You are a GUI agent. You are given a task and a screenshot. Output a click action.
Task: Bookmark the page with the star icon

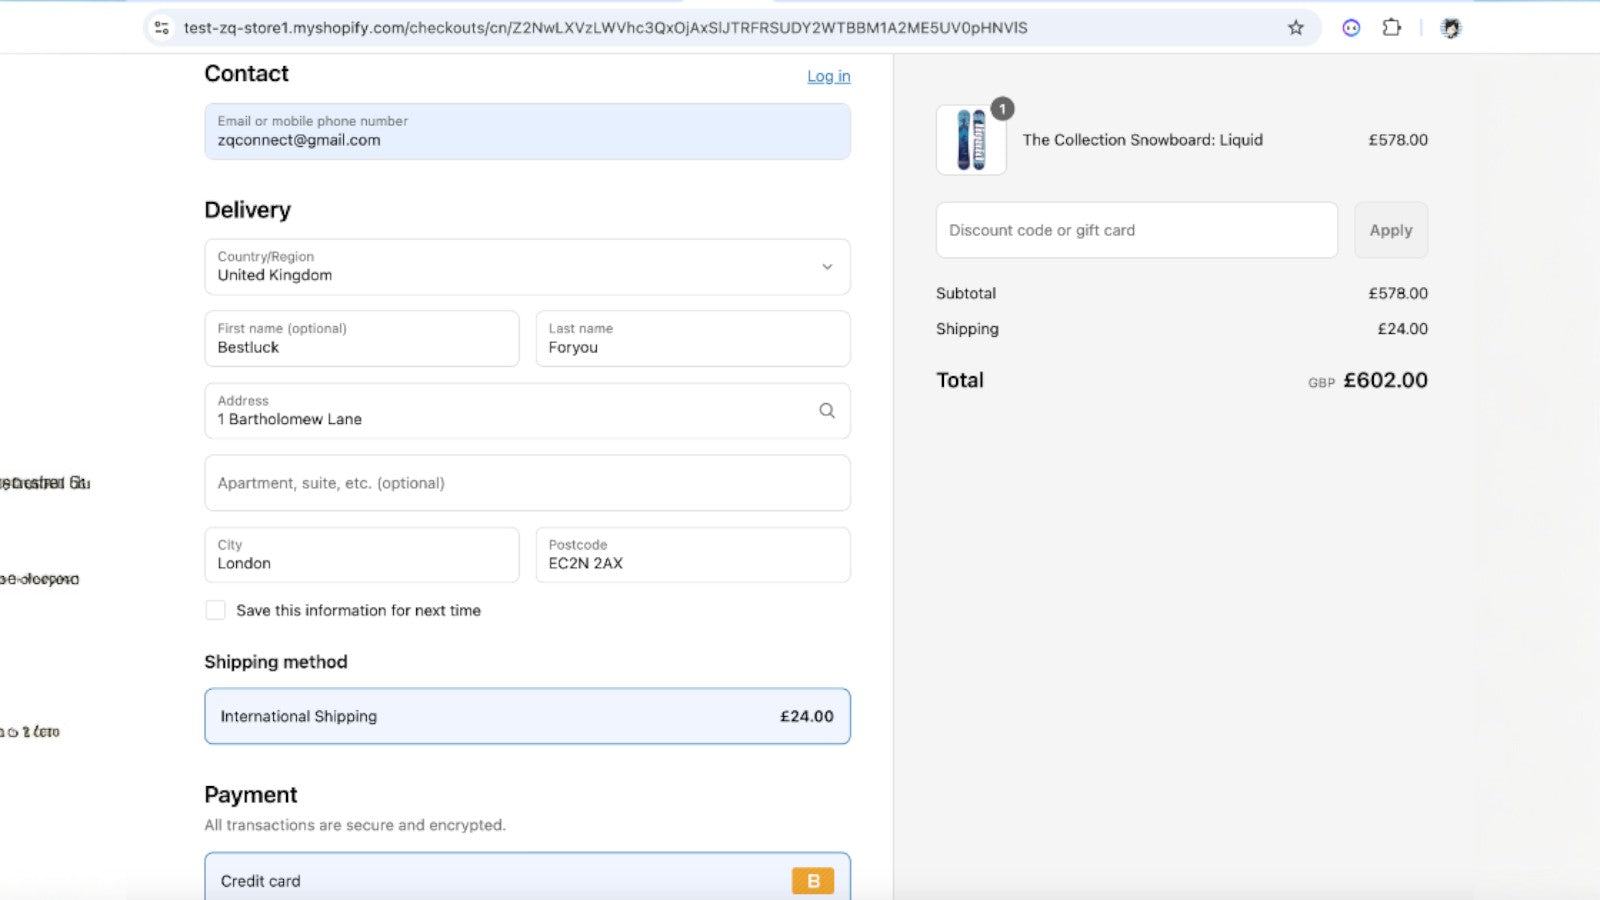pyautogui.click(x=1295, y=27)
